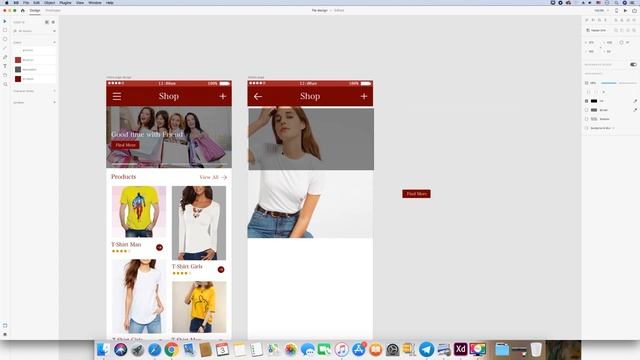The width and height of the screenshot is (640, 360).
Task: Click the Repeat Grid button
Action: click(x=596, y=30)
